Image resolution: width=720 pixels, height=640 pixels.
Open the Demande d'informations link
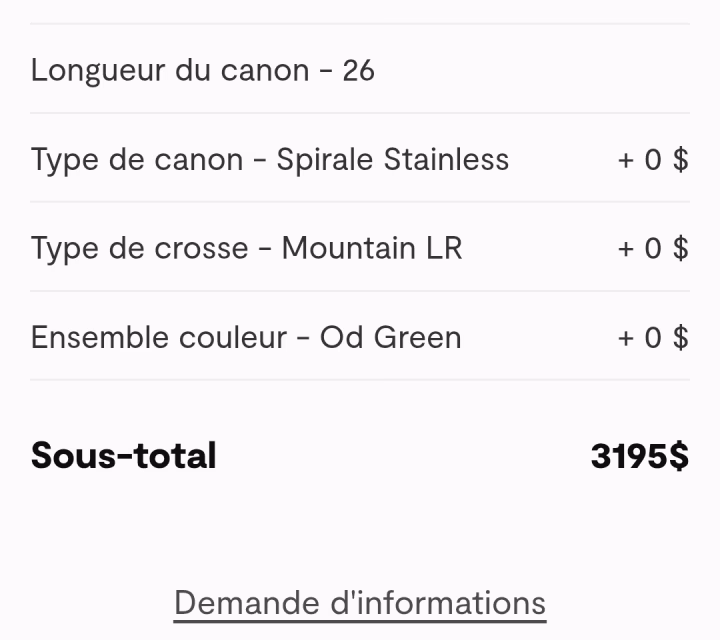360,603
